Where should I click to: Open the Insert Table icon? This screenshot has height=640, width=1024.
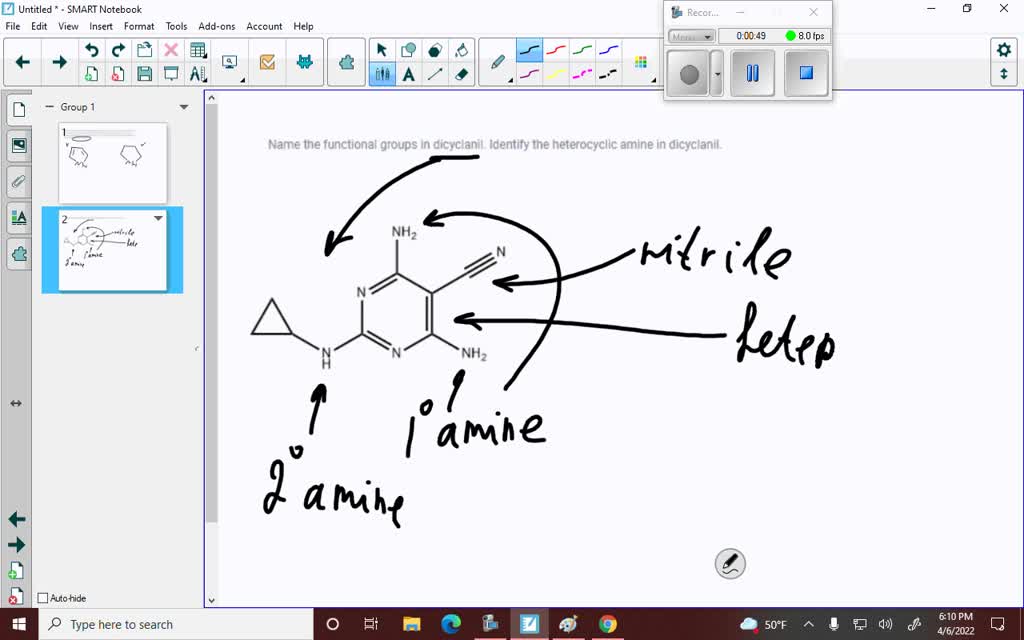(198, 48)
